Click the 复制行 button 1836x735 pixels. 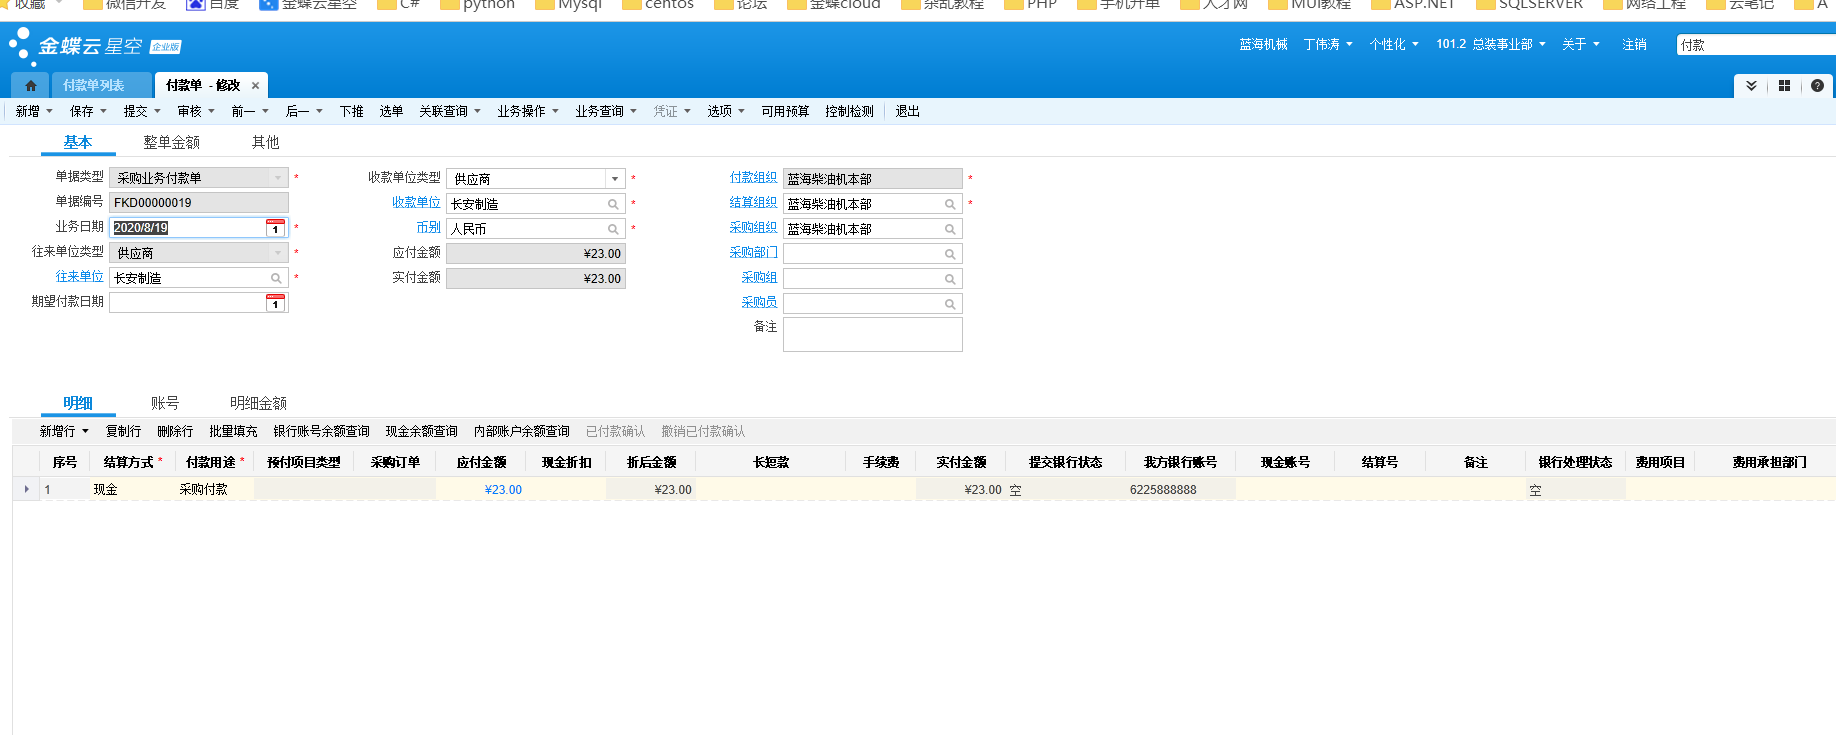pos(123,431)
